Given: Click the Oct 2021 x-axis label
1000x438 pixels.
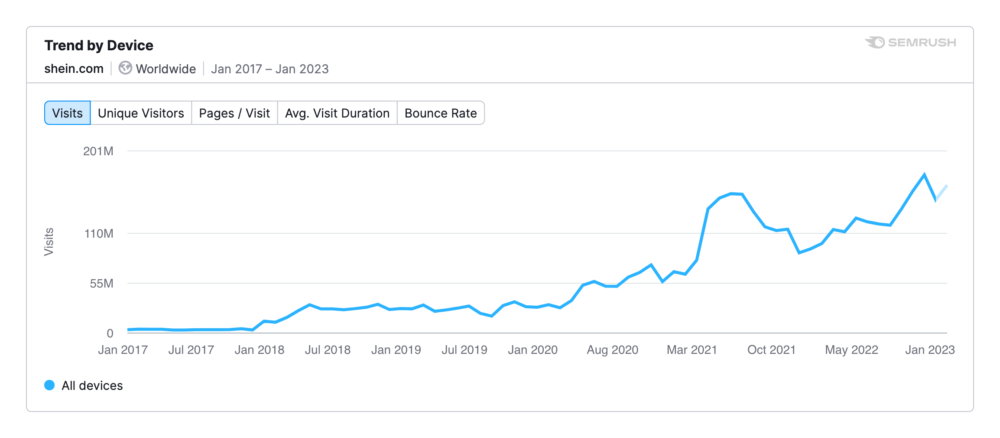Looking at the screenshot, I should (x=771, y=350).
